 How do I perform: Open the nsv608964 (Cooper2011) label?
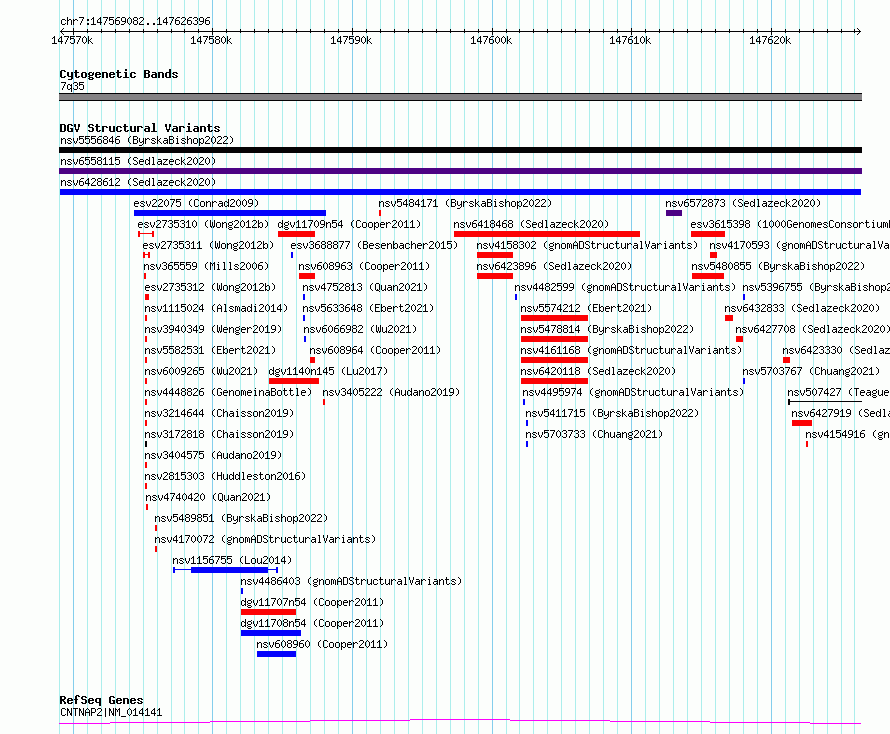tap(375, 350)
